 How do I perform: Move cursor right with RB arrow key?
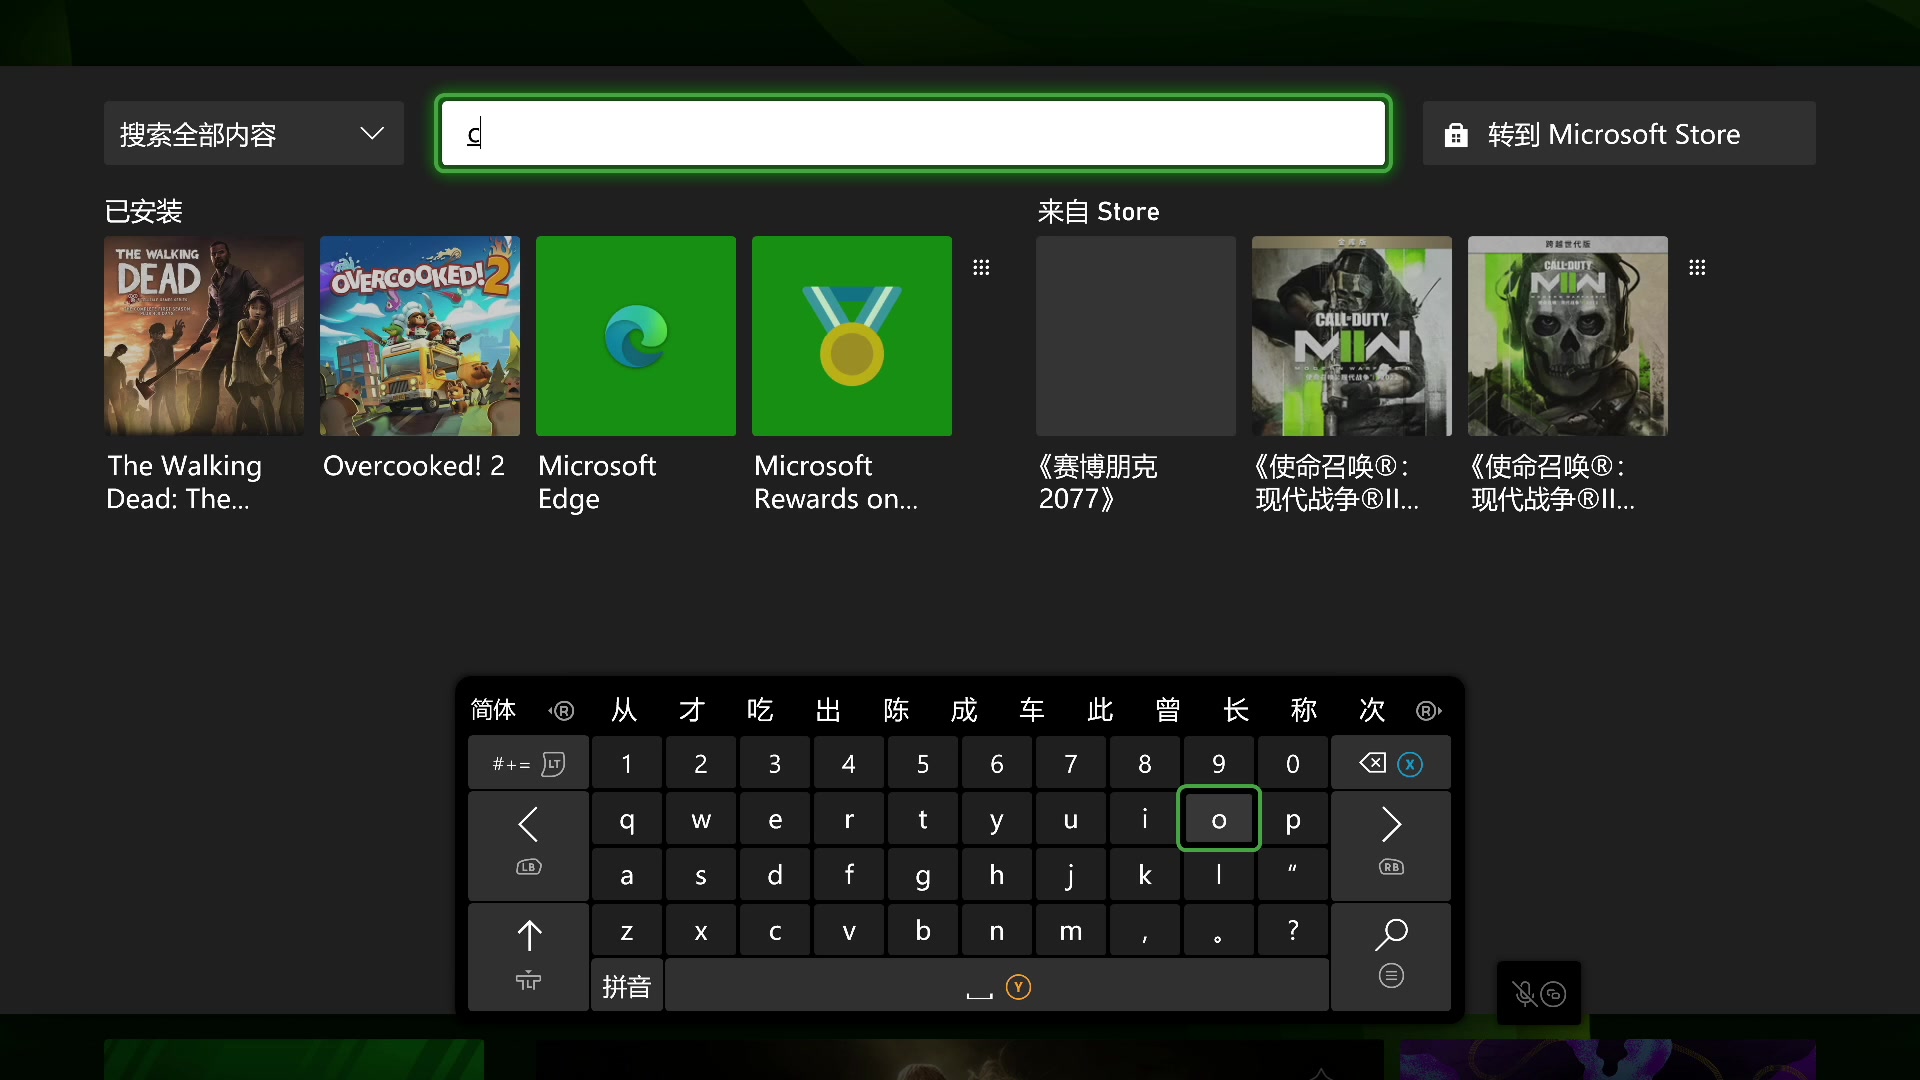pyautogui.click(x=1391, y=846)
